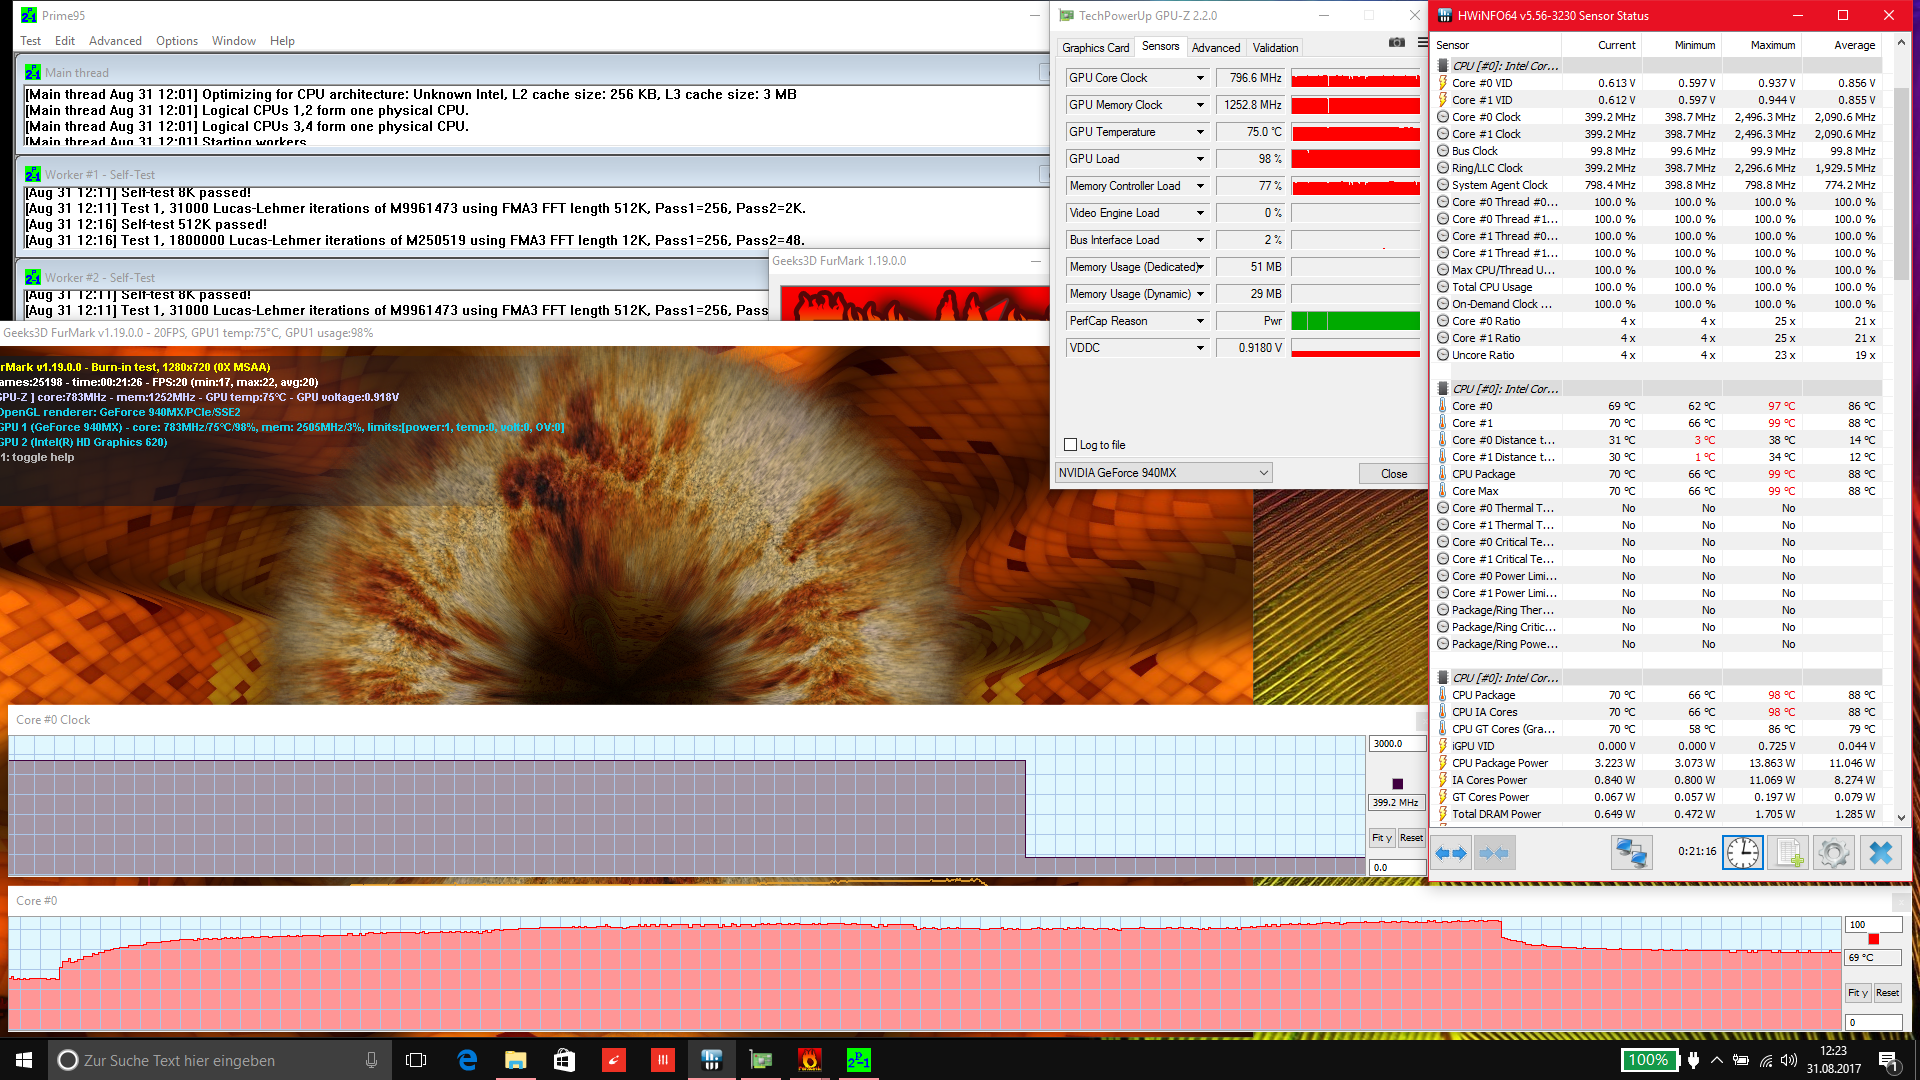Open the Action Center notification icon
1920x1080 pixels.
coord(1889,1060)
